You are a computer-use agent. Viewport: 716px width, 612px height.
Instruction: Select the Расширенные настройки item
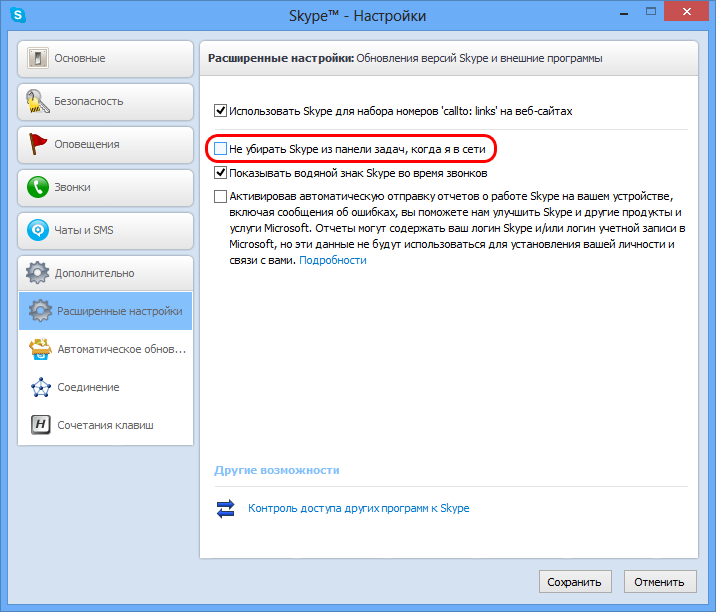point(105,311)
